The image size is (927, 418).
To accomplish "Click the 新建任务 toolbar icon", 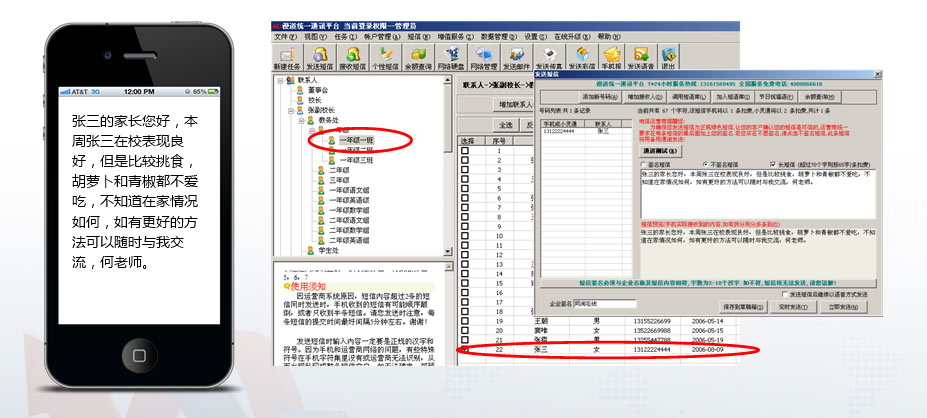I will click(286, 57).
